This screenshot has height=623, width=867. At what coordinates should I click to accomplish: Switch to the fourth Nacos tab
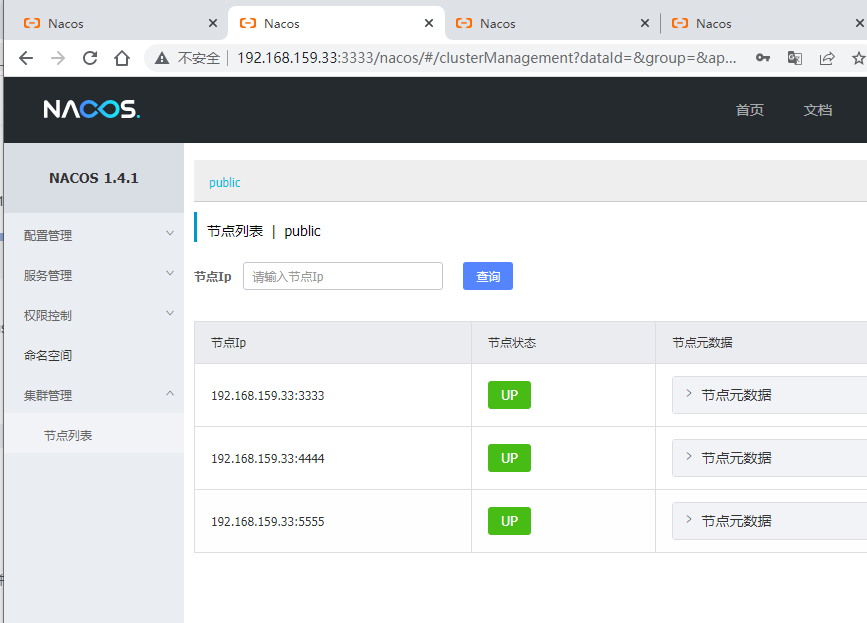click(763, 23)
